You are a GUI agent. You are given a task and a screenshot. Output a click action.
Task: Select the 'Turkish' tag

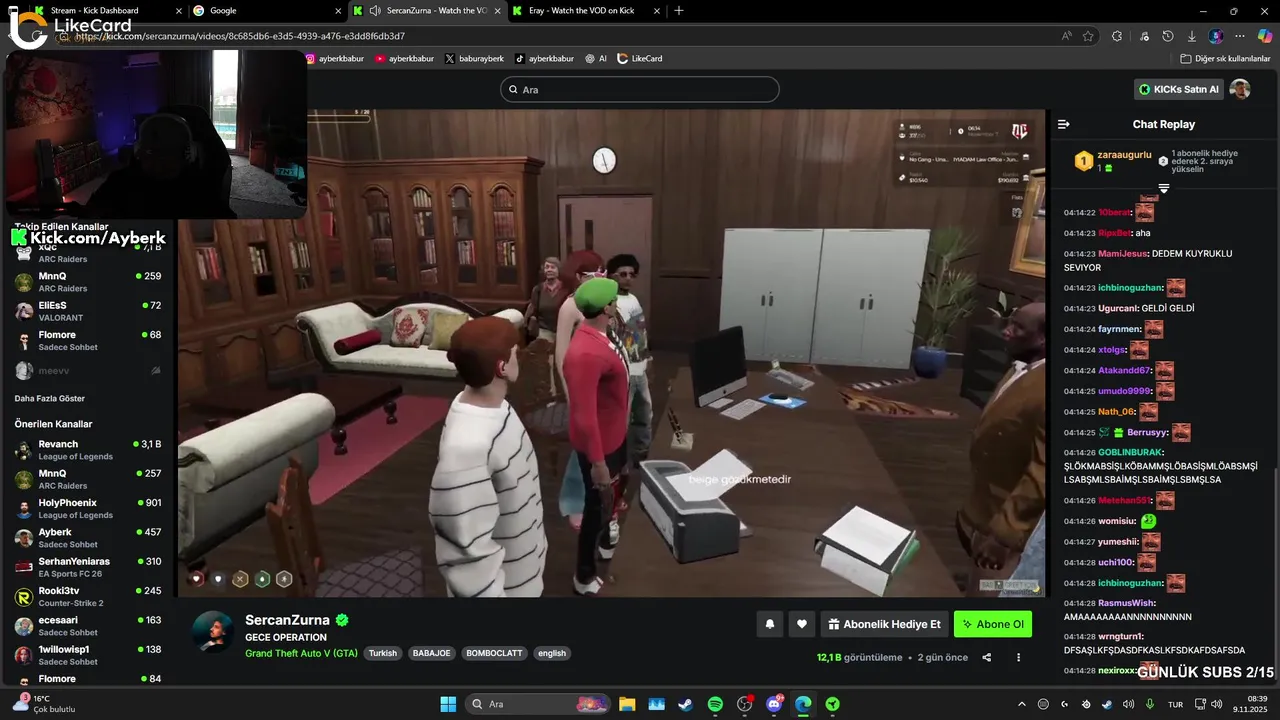(x=383, y=653)
